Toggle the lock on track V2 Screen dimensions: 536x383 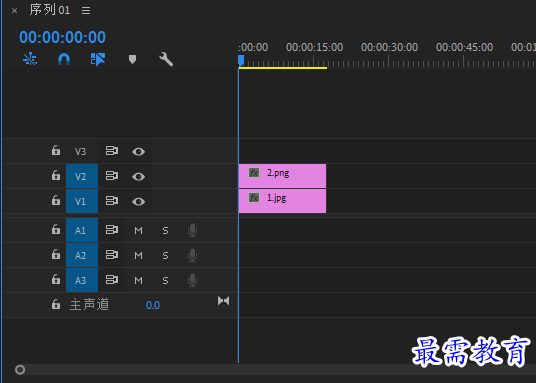click(x=56, y=175)
